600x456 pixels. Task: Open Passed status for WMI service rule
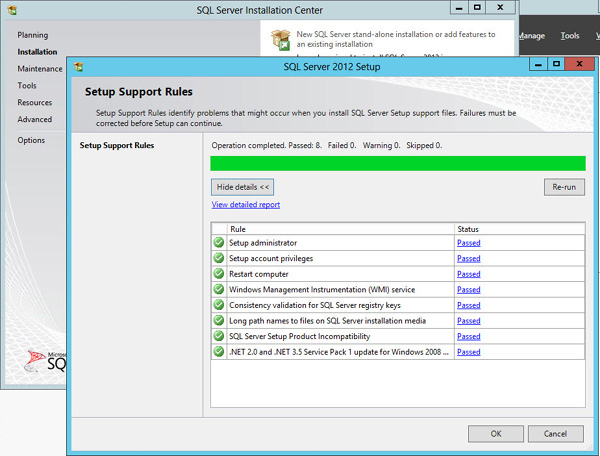click(469, 290)
